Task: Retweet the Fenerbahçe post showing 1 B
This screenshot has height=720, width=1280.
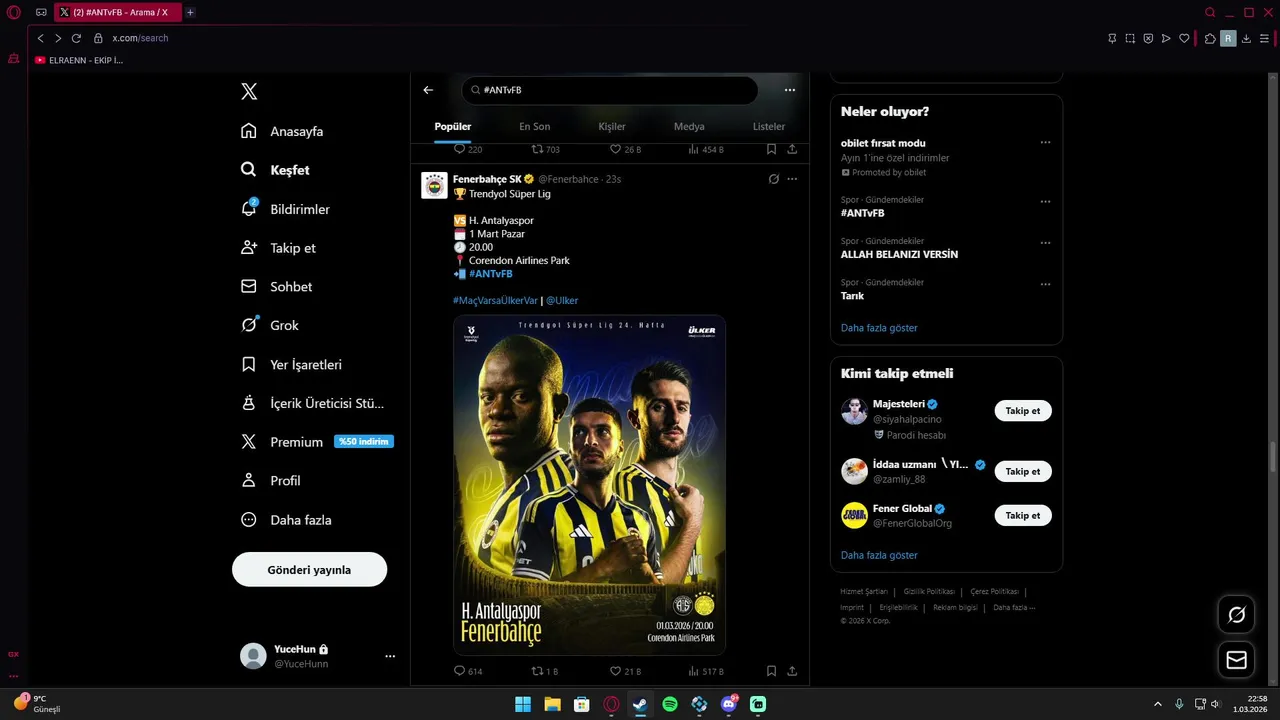Action: click(x=545, y=671)
